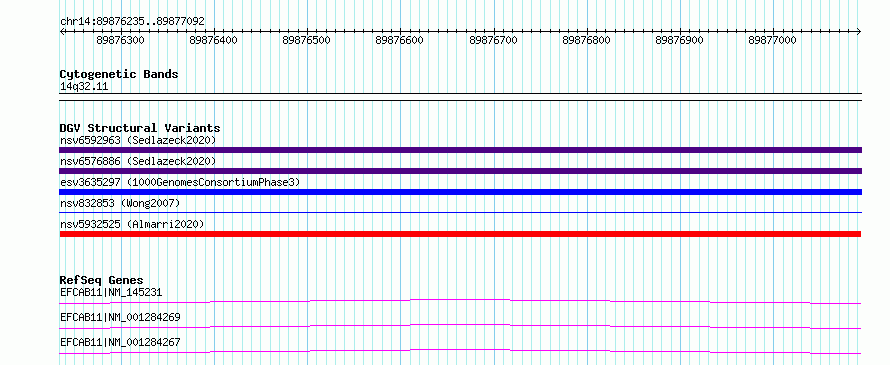890x365 pixels.
Task: Click the purple bar under nsv6576886
Action: [460, 171]
